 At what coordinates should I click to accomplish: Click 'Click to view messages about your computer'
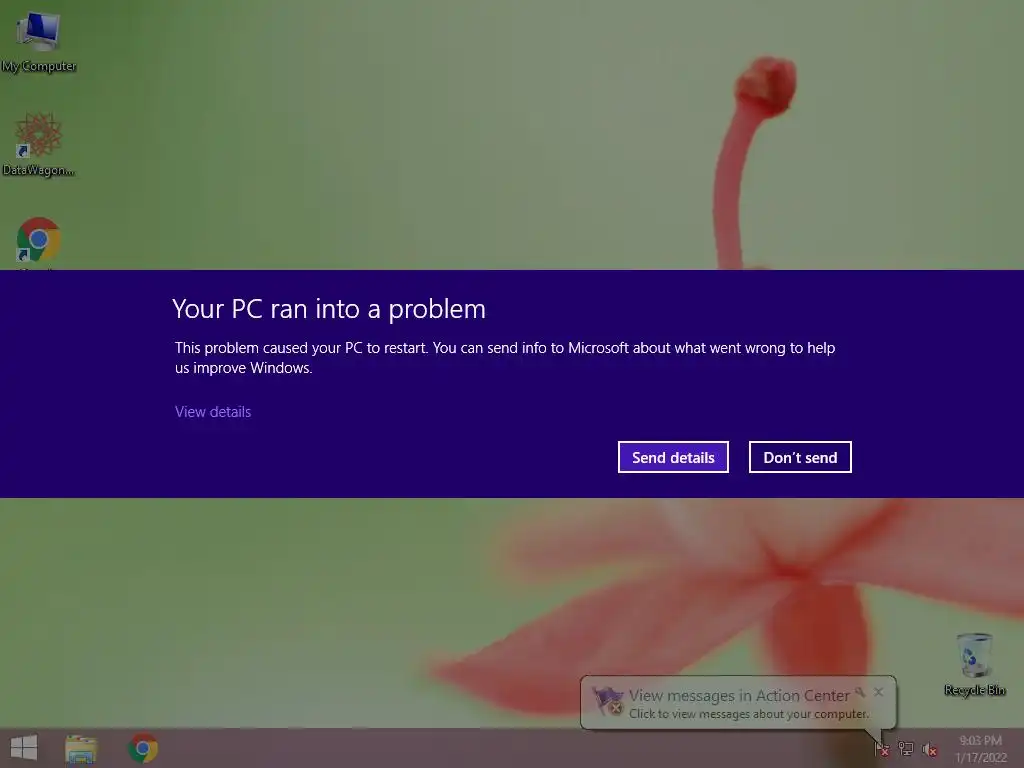click(749, 714)
